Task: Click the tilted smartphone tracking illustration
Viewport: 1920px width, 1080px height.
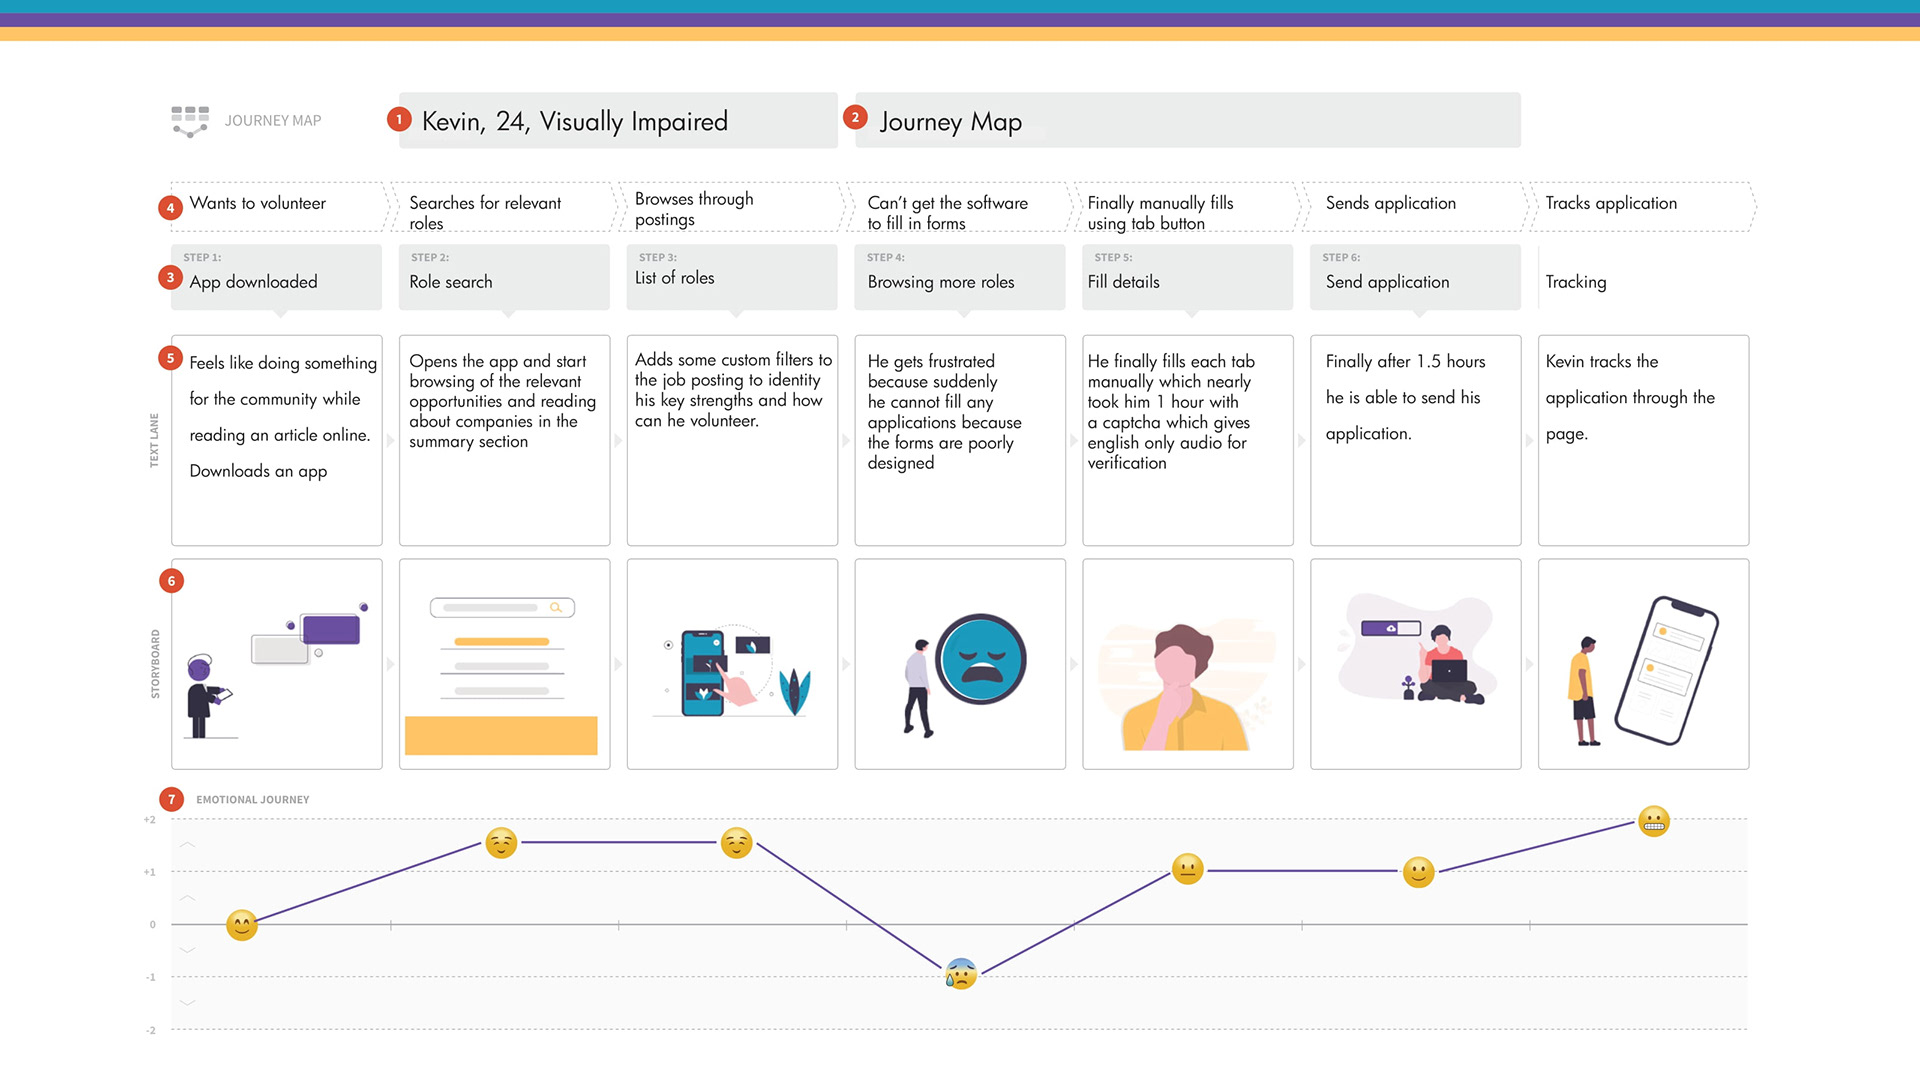Action: pyautogui.click(x=1665, y=668)
